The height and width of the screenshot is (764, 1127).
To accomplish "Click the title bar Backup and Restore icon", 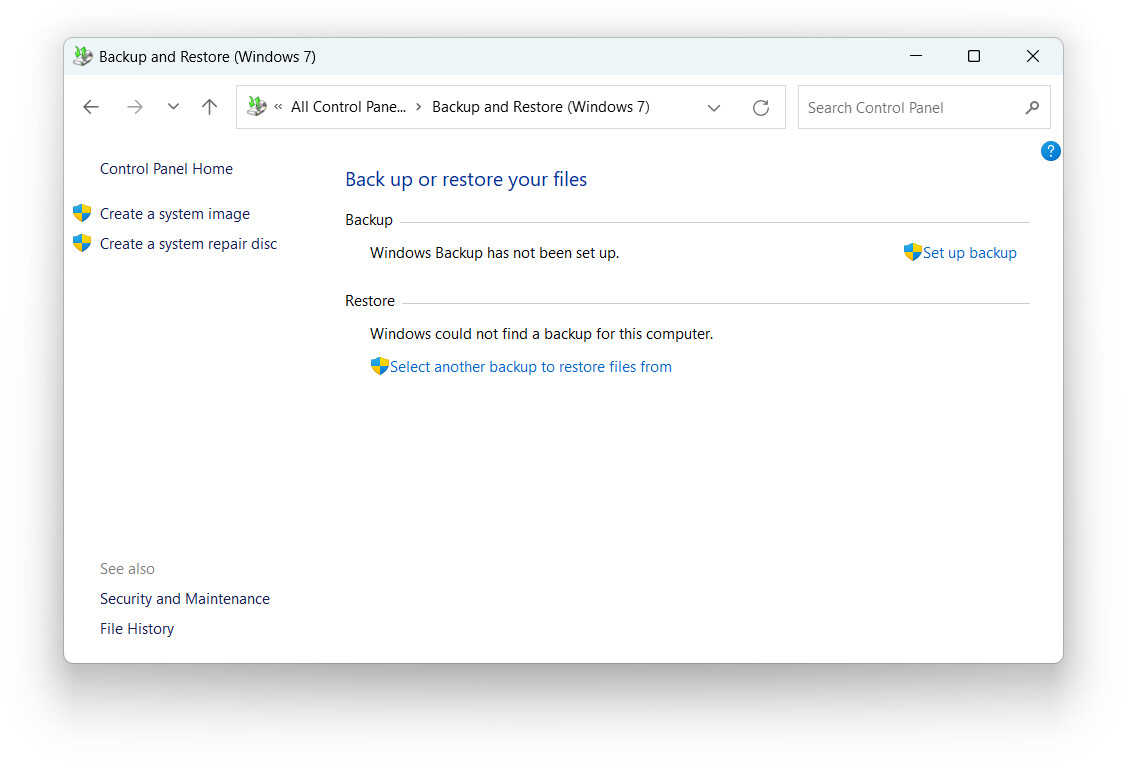I will (x=83, y=56).
